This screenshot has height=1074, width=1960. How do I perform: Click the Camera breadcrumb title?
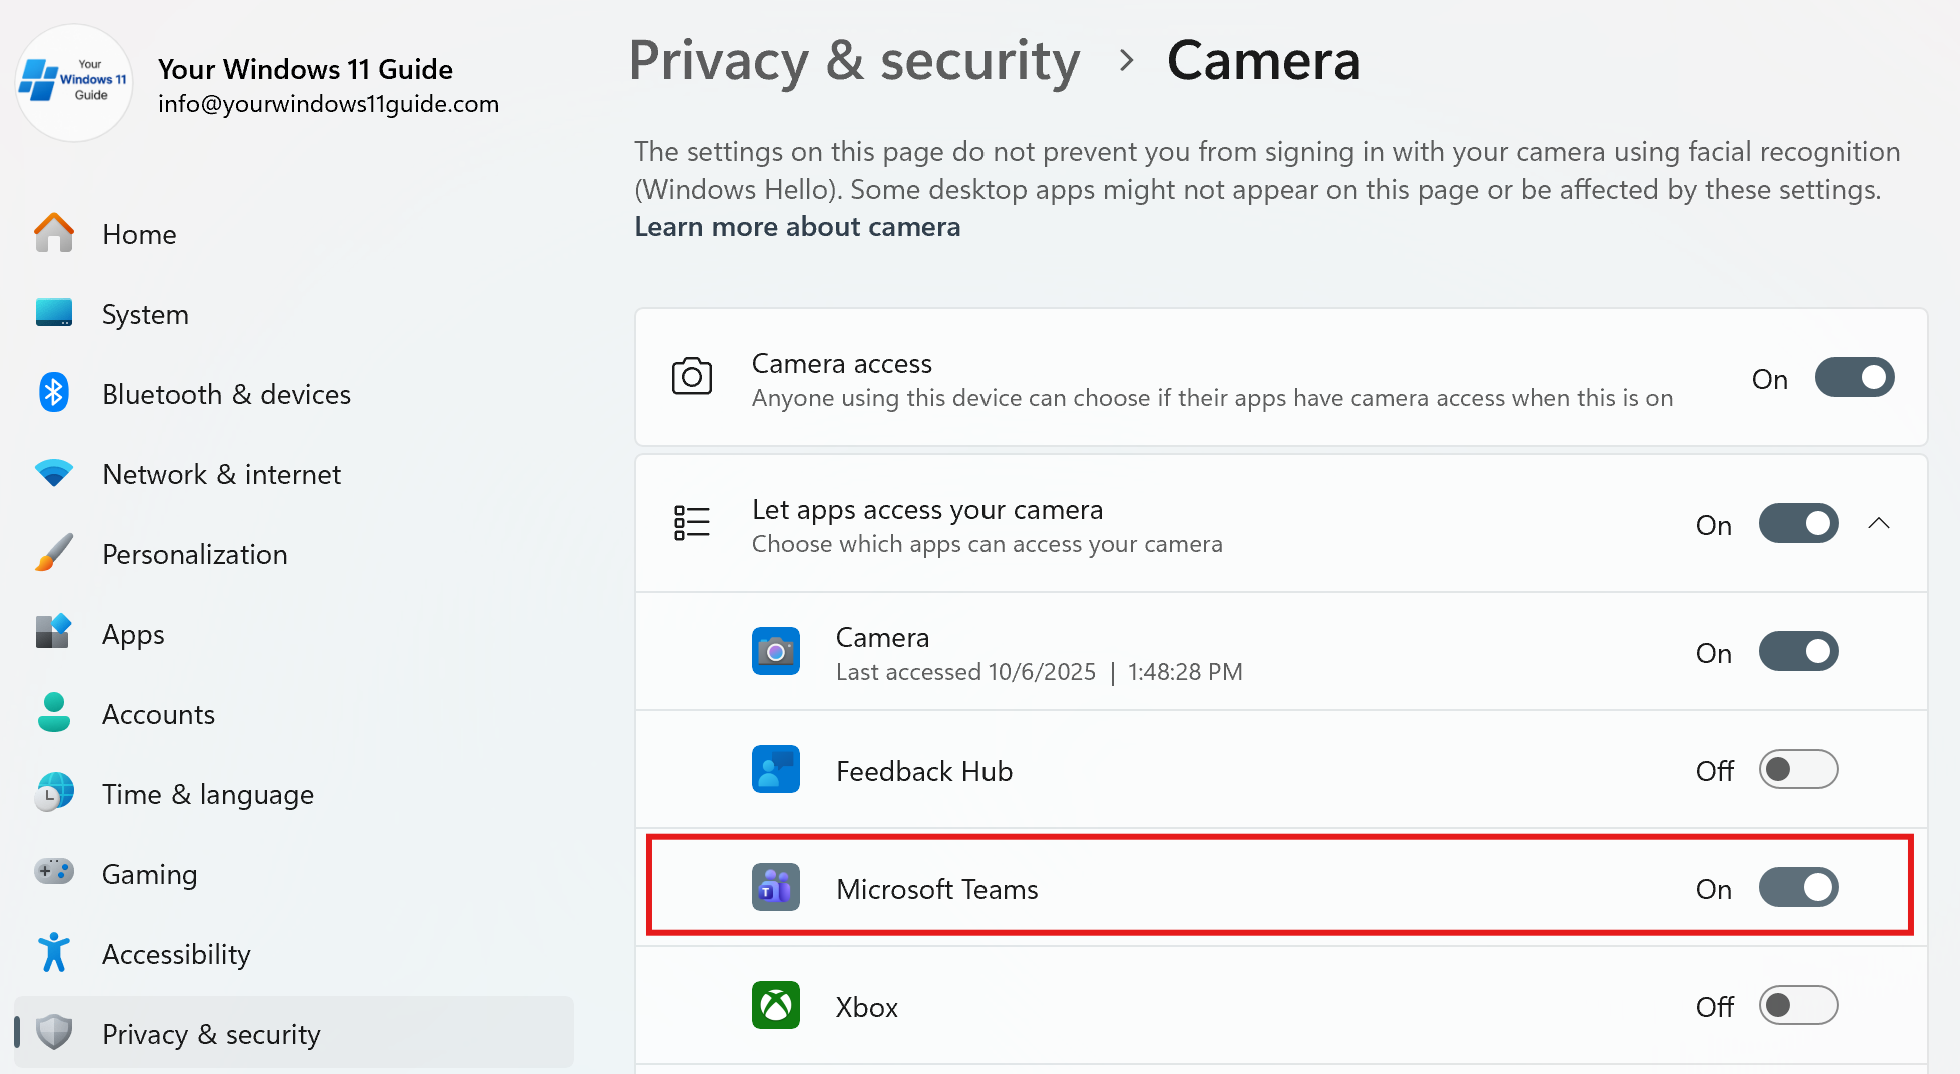tap(1264, 60)
